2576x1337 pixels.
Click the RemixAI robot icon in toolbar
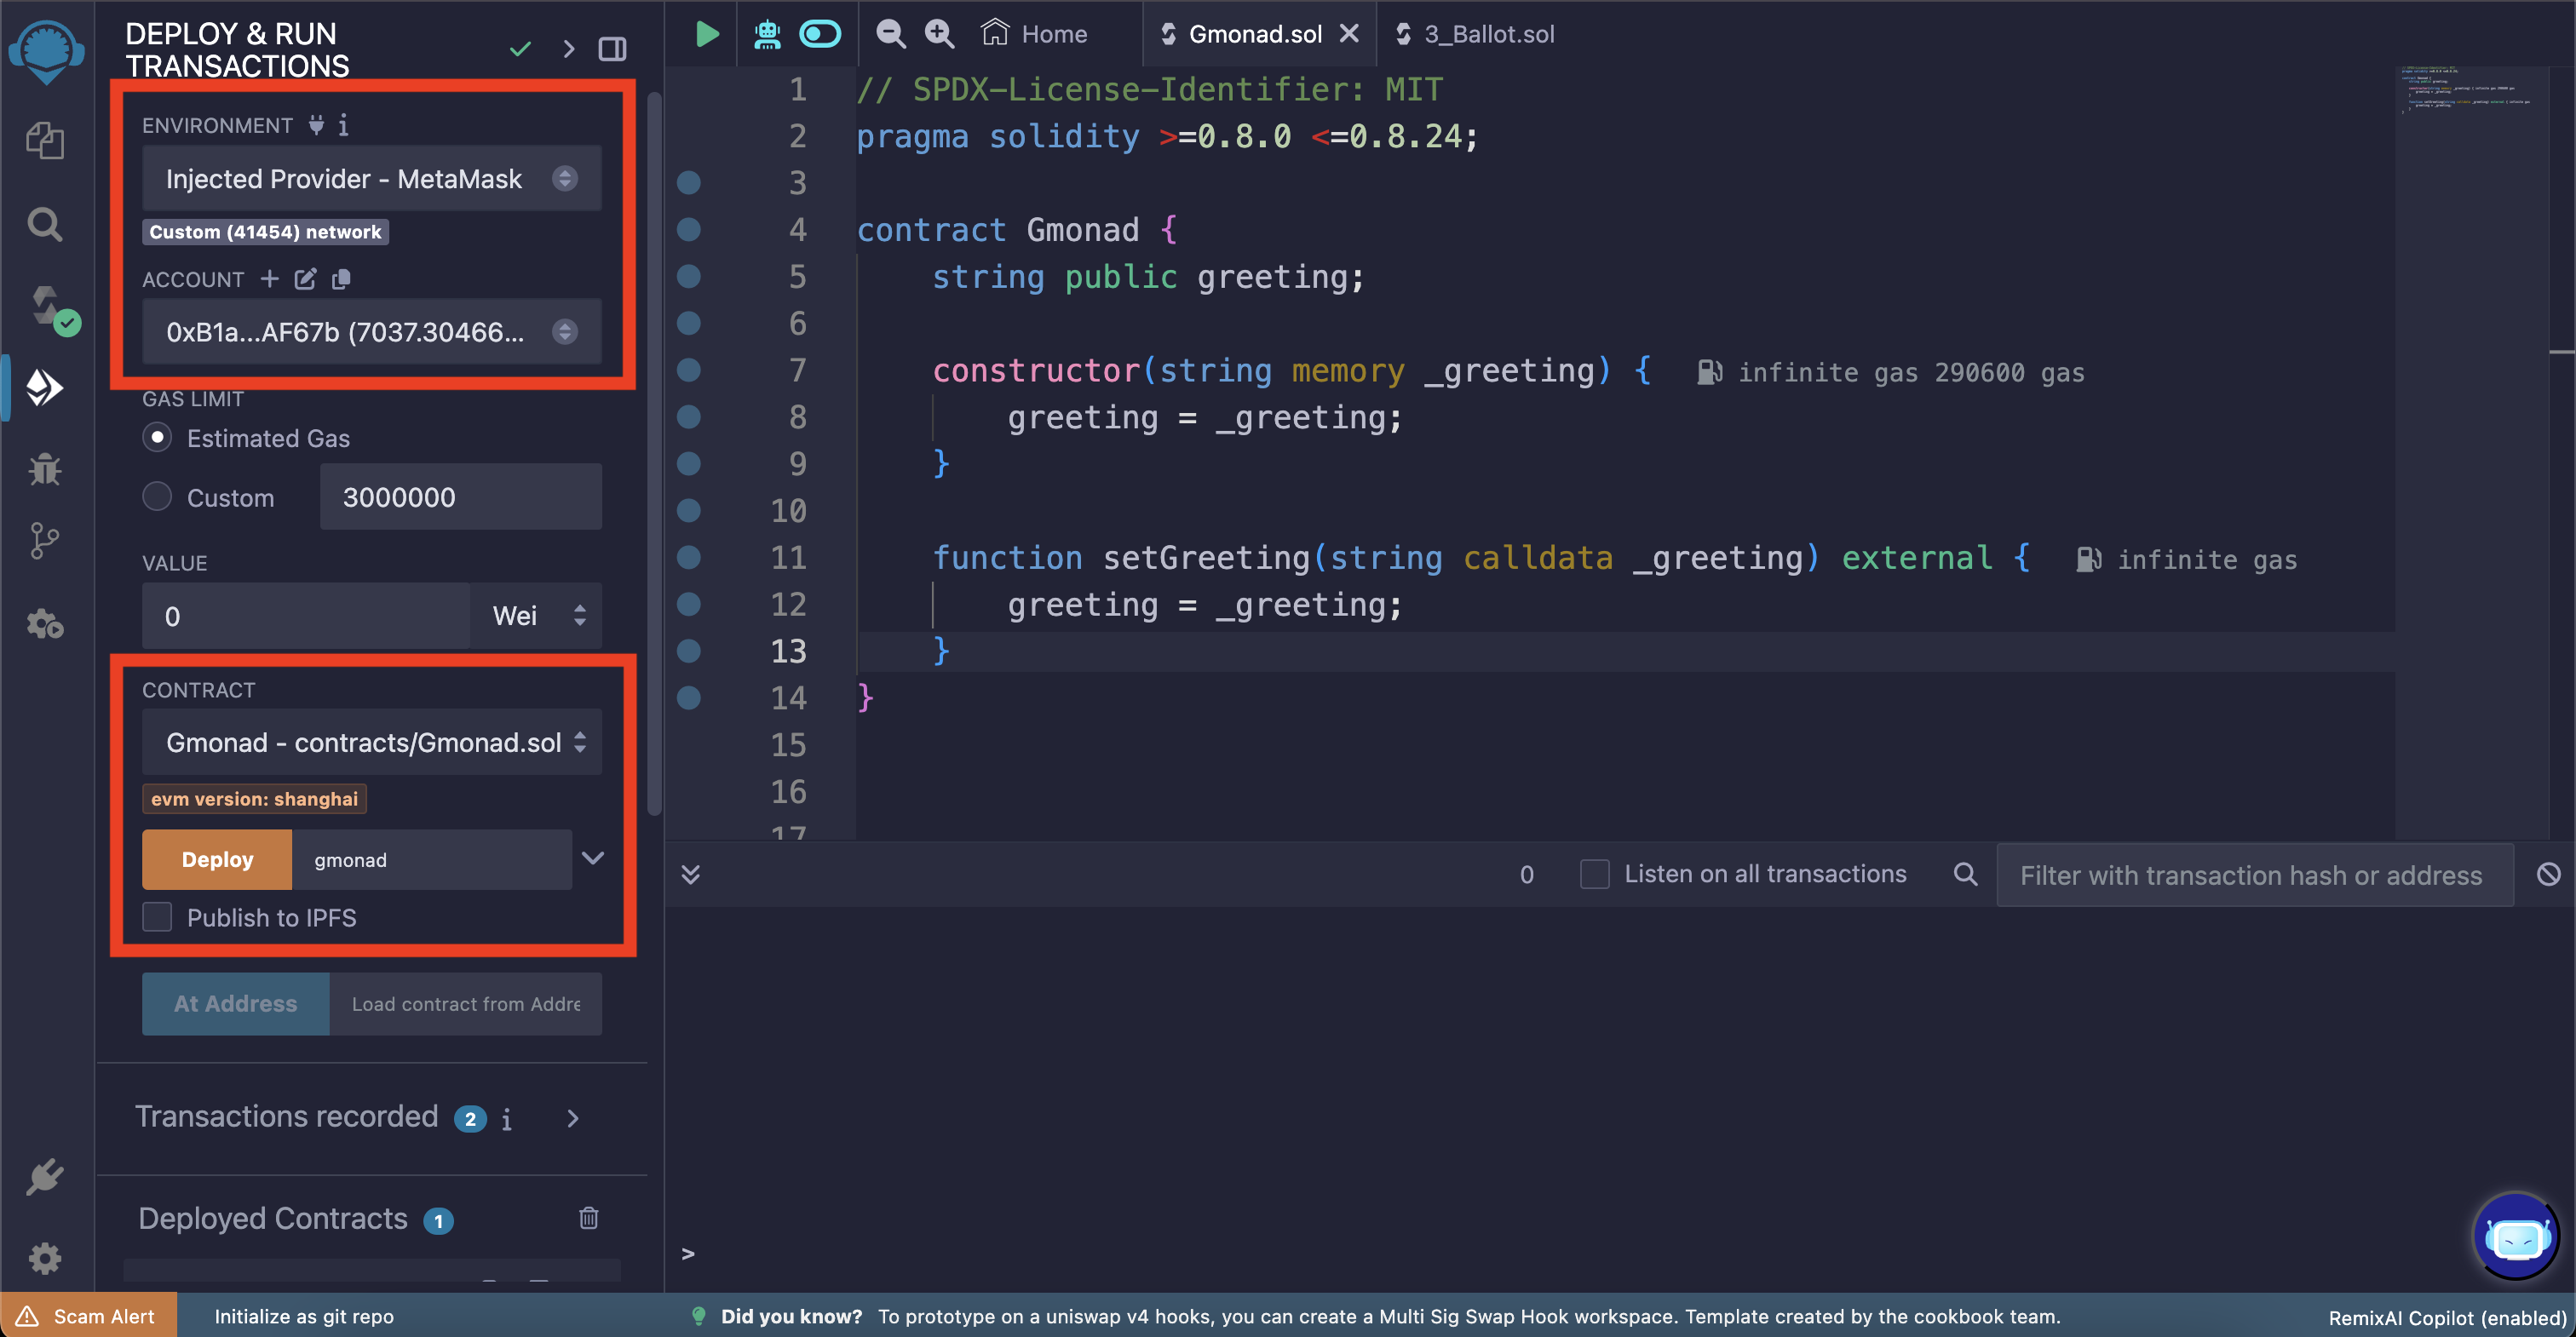point(767,34)
